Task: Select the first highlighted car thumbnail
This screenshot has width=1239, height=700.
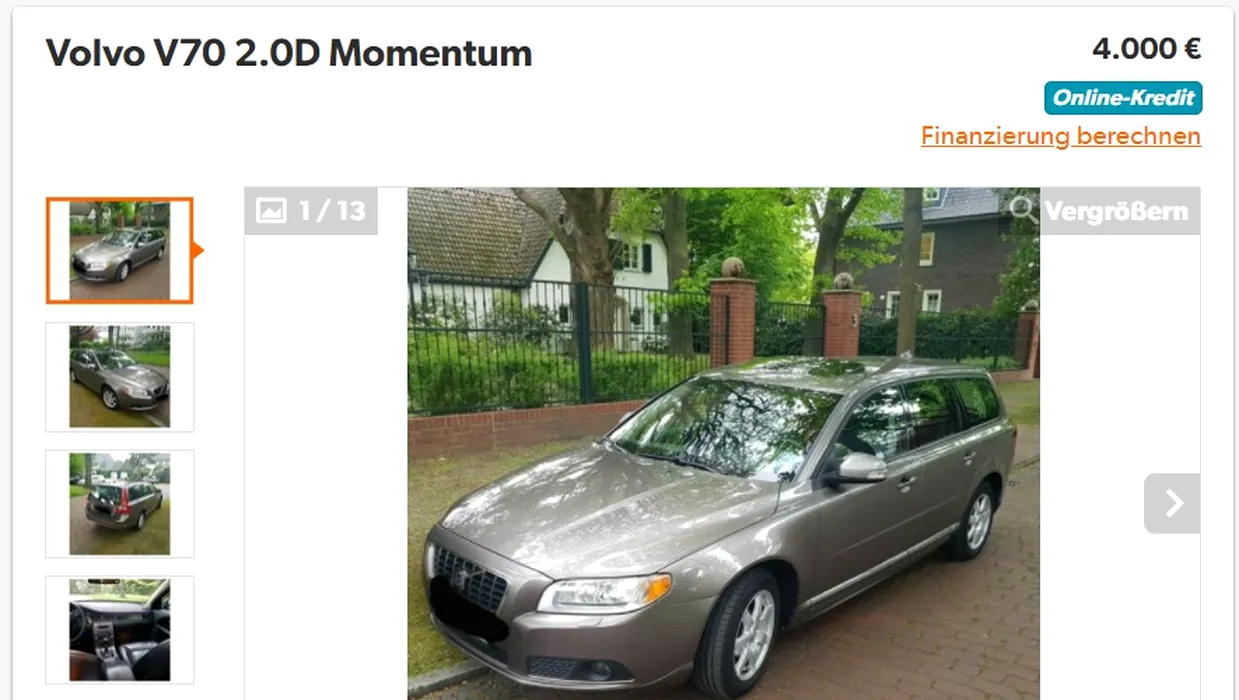Action: [x=119, y=250]
